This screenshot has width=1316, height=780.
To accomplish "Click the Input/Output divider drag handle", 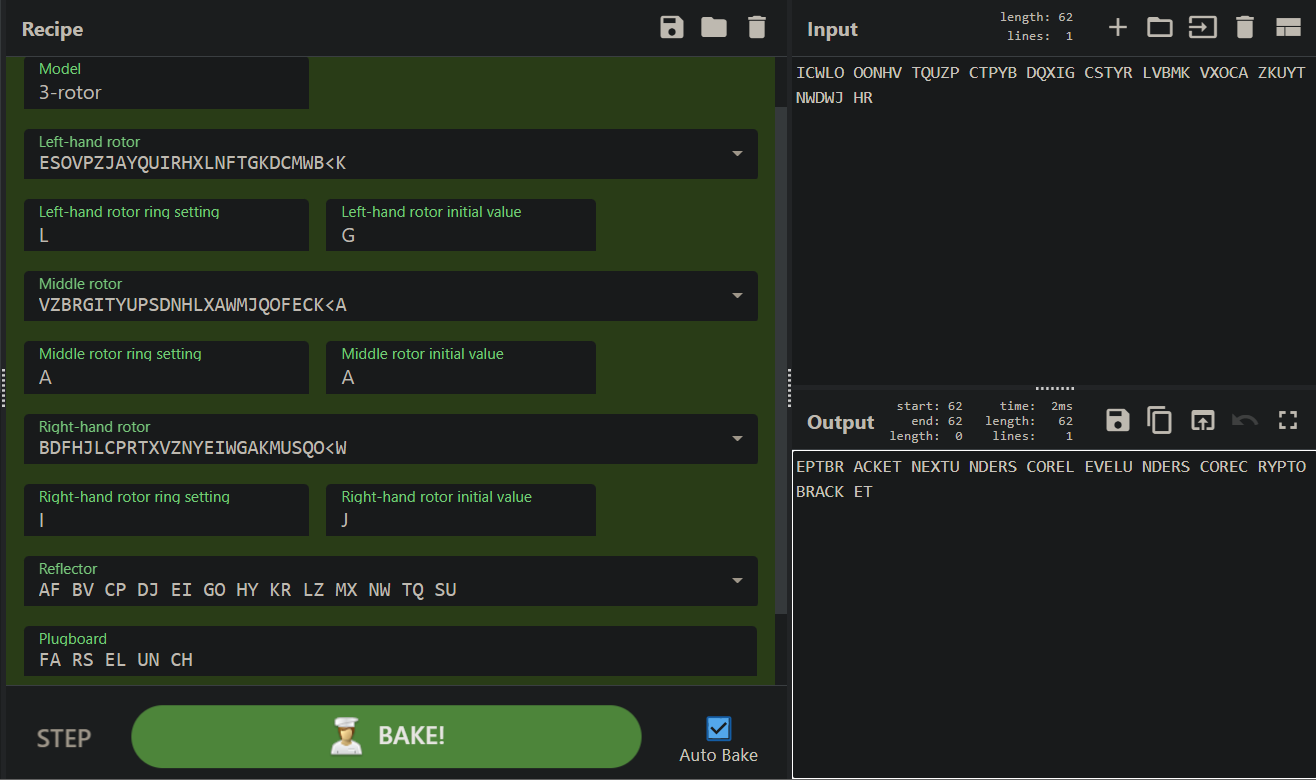I will [x=1054, y=388].
